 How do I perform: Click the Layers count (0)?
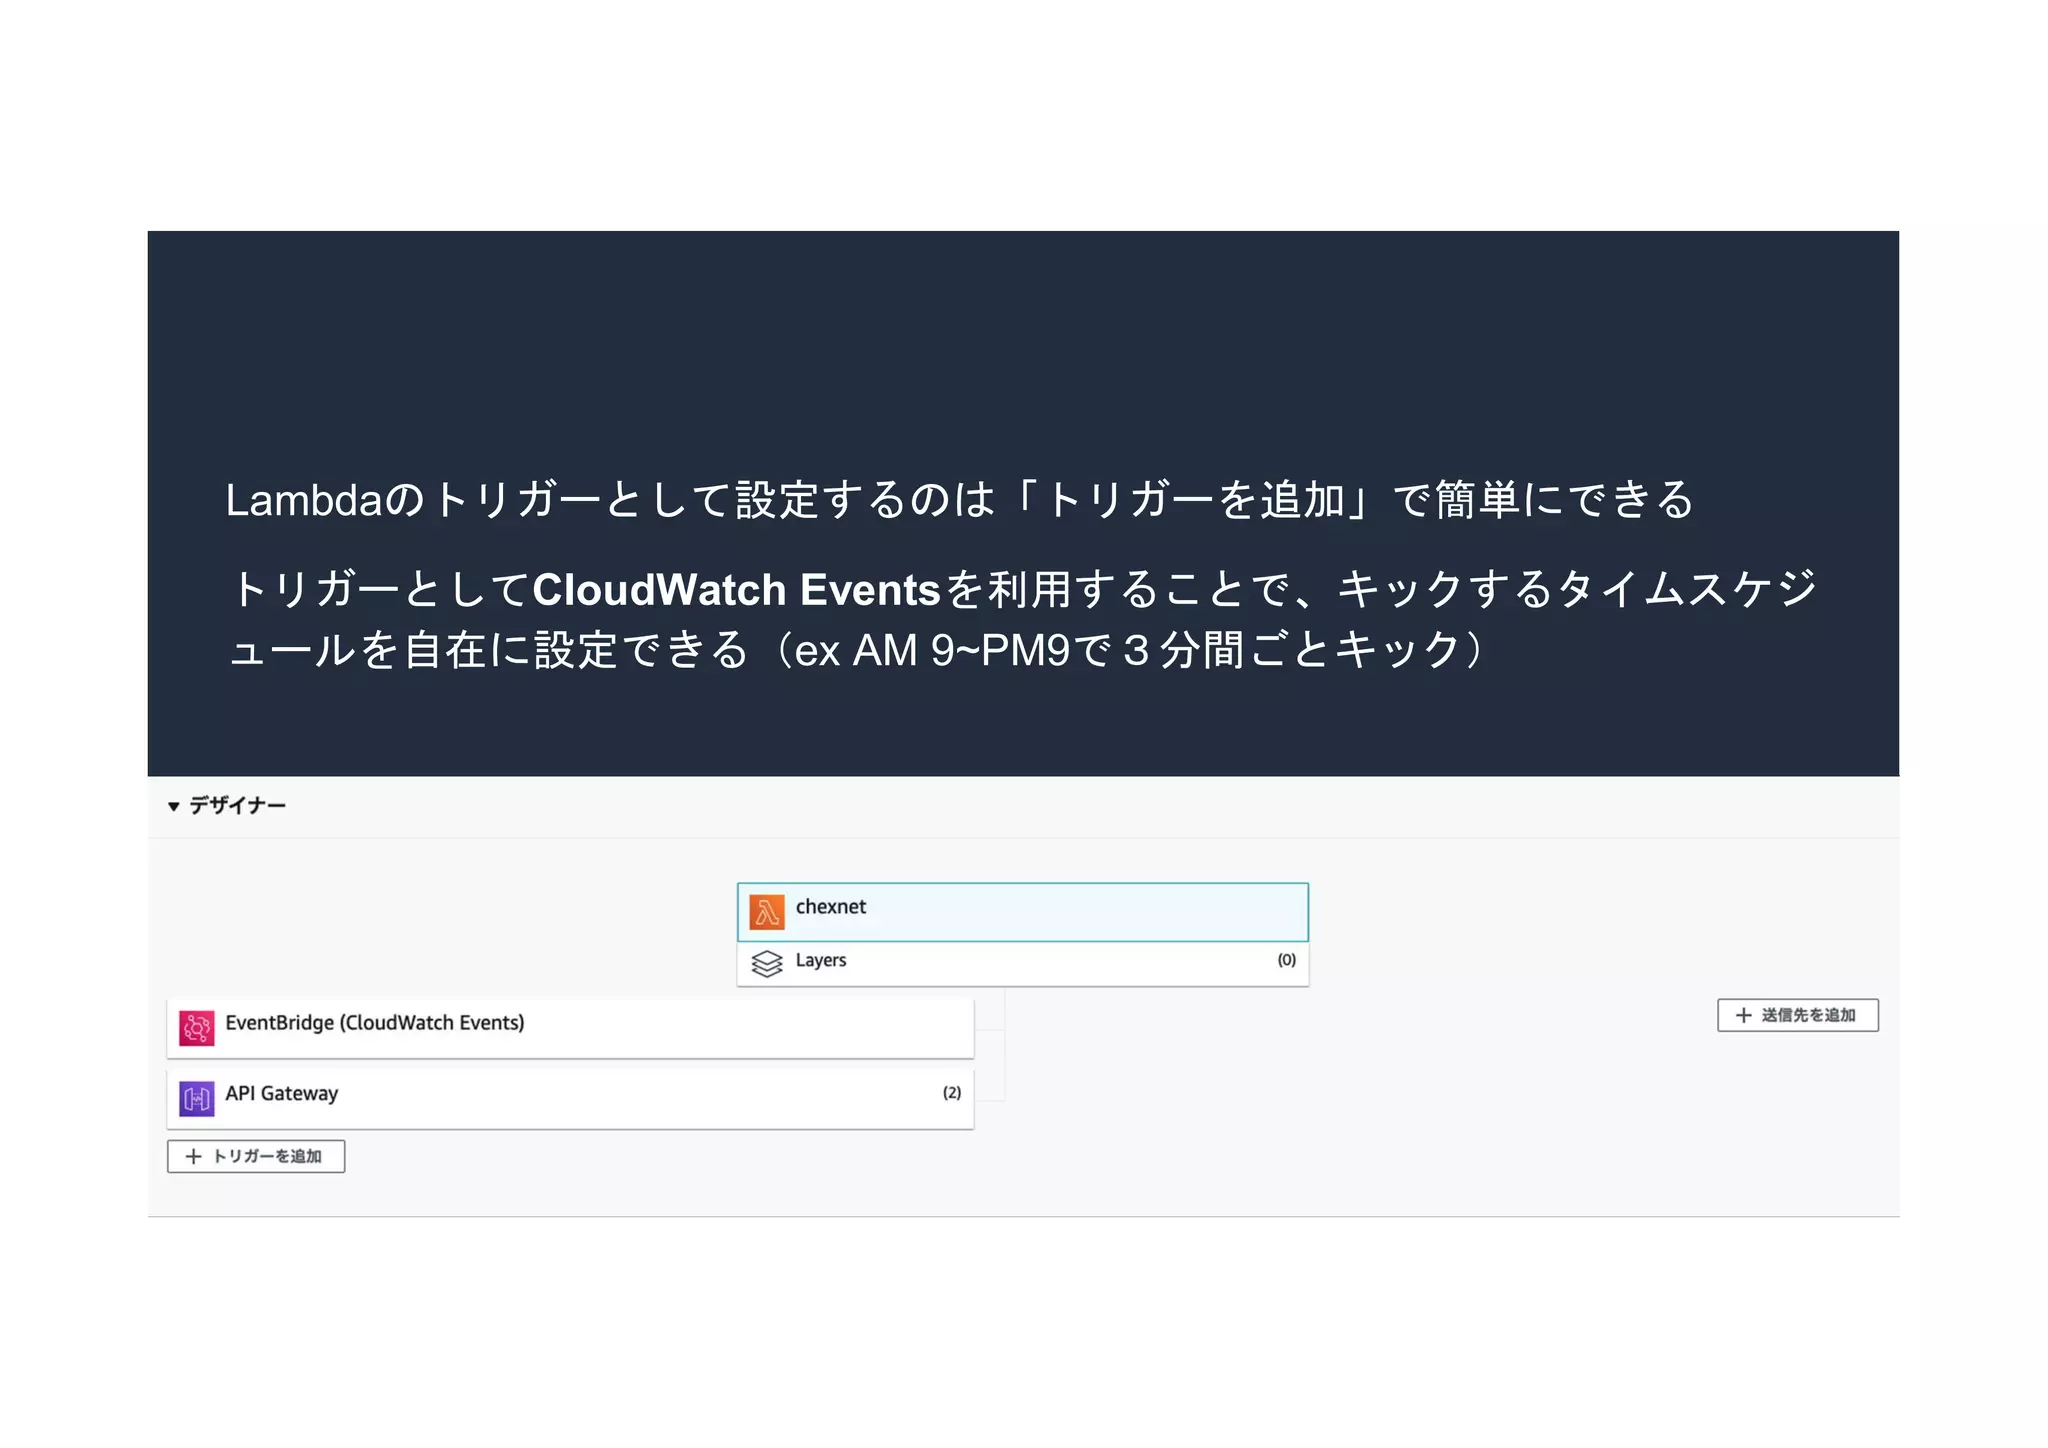1287,960
